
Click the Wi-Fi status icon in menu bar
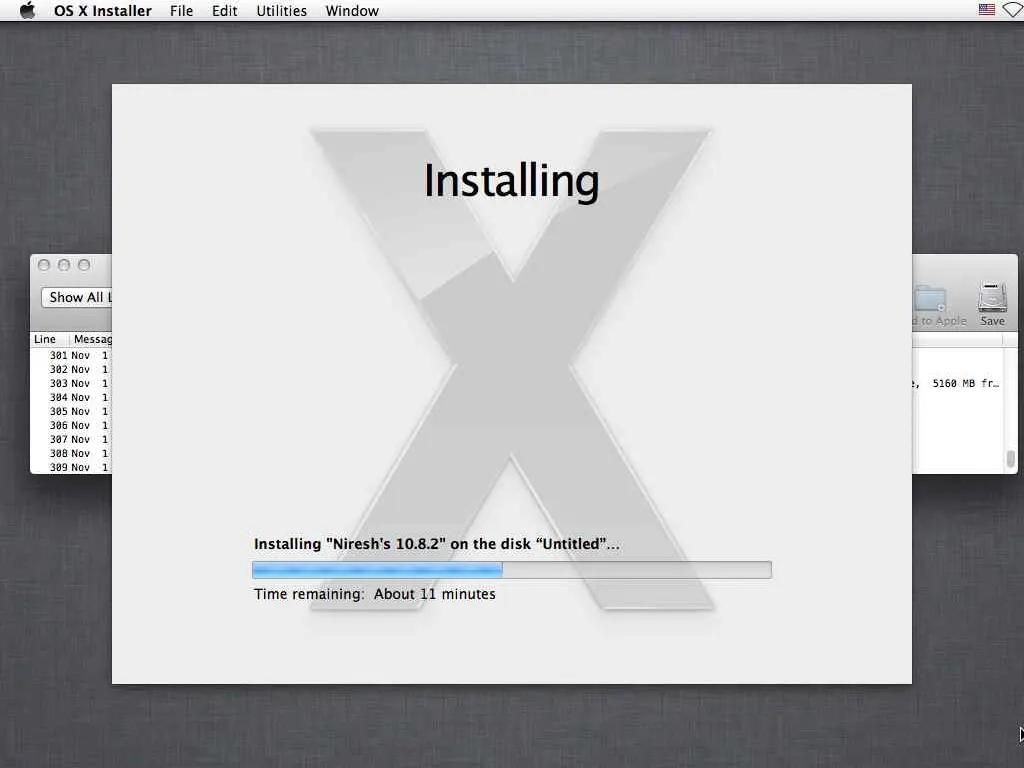point(1014,10)
